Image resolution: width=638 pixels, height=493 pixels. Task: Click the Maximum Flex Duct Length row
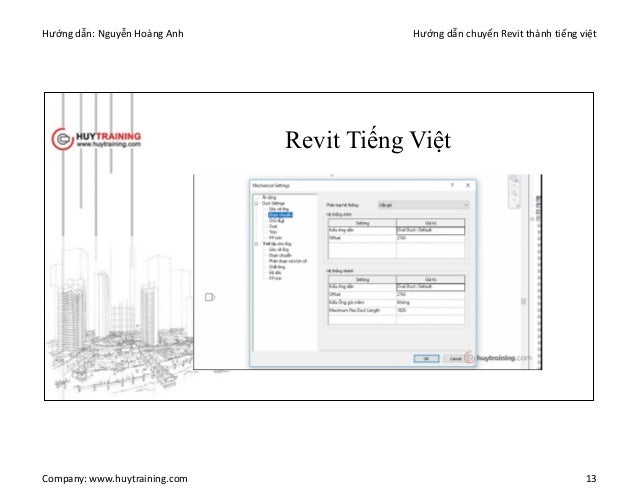396,310
